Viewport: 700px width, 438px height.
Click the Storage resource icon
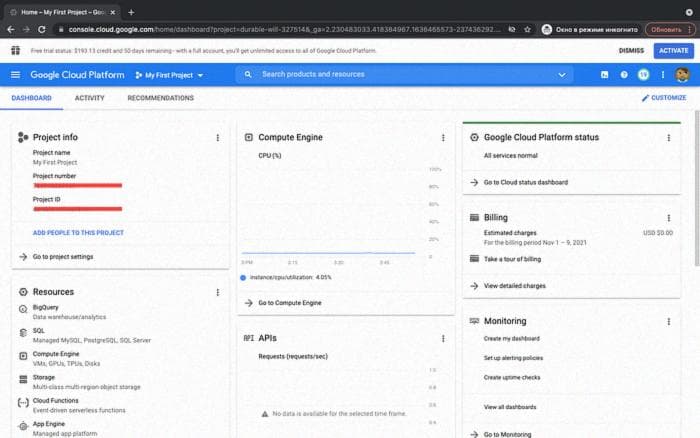[23, 379]
